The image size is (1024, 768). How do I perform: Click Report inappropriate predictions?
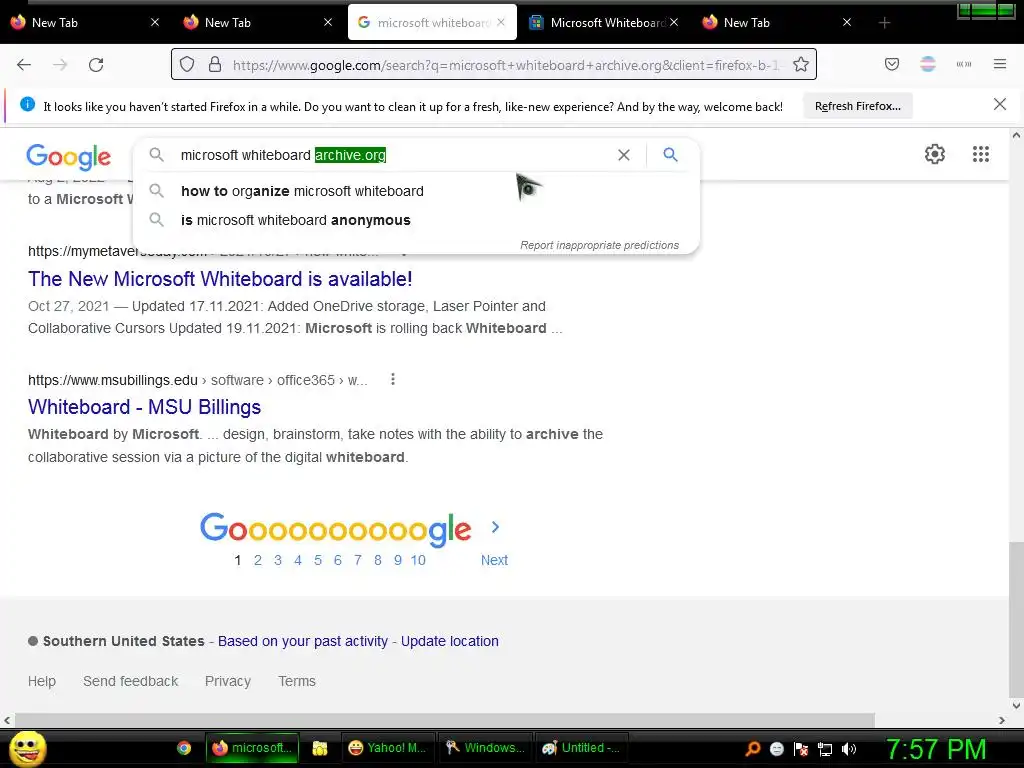click(600, 245)
